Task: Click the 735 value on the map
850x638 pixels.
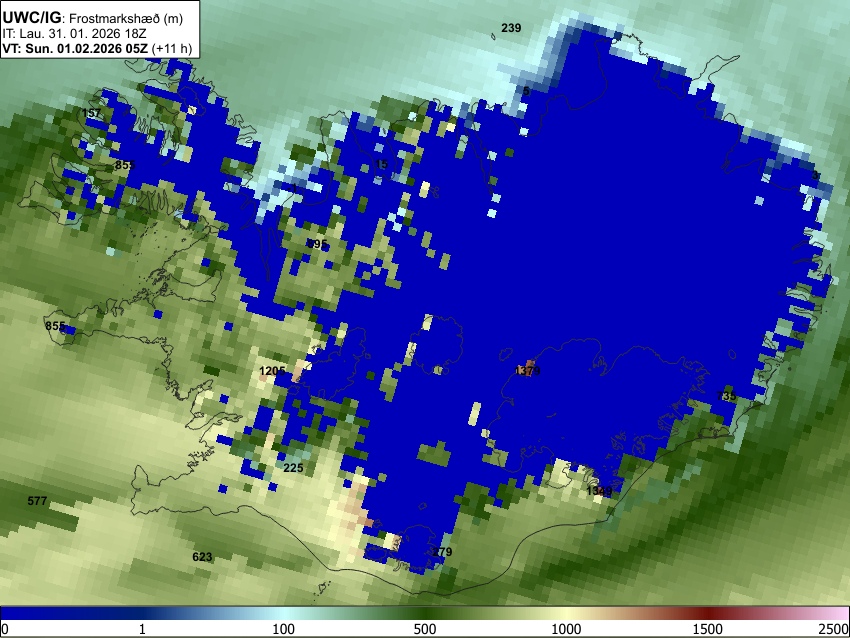Action: coord(726,396)
